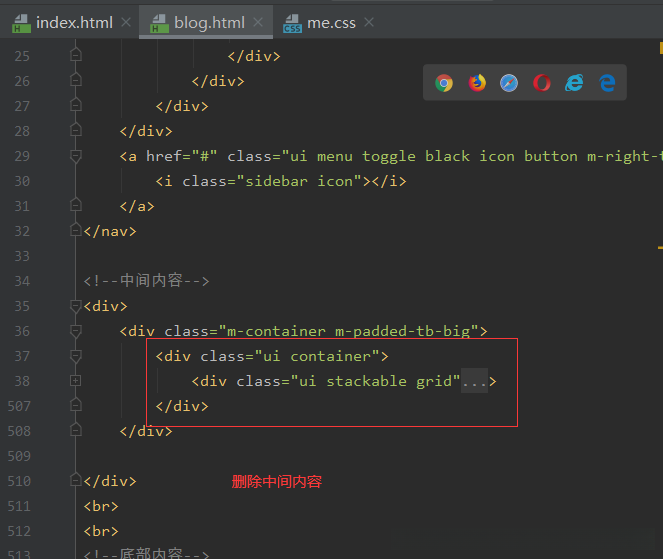Switch to blog.html tab
The height and width of the screenshot is (559, 663).
pos(209,23)
